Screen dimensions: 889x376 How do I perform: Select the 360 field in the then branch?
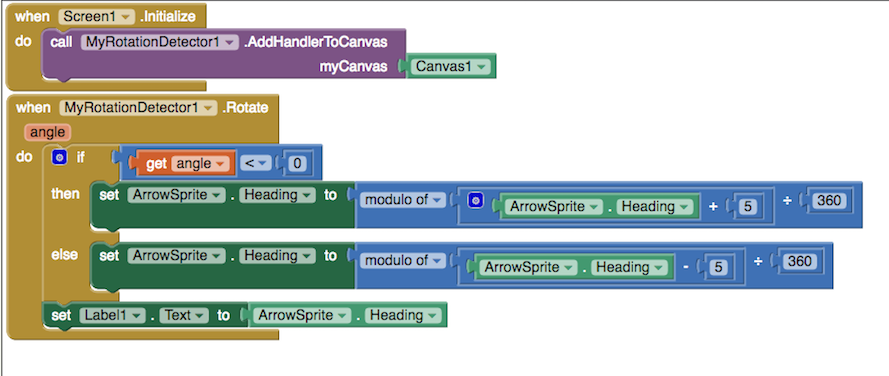point(829,200)
